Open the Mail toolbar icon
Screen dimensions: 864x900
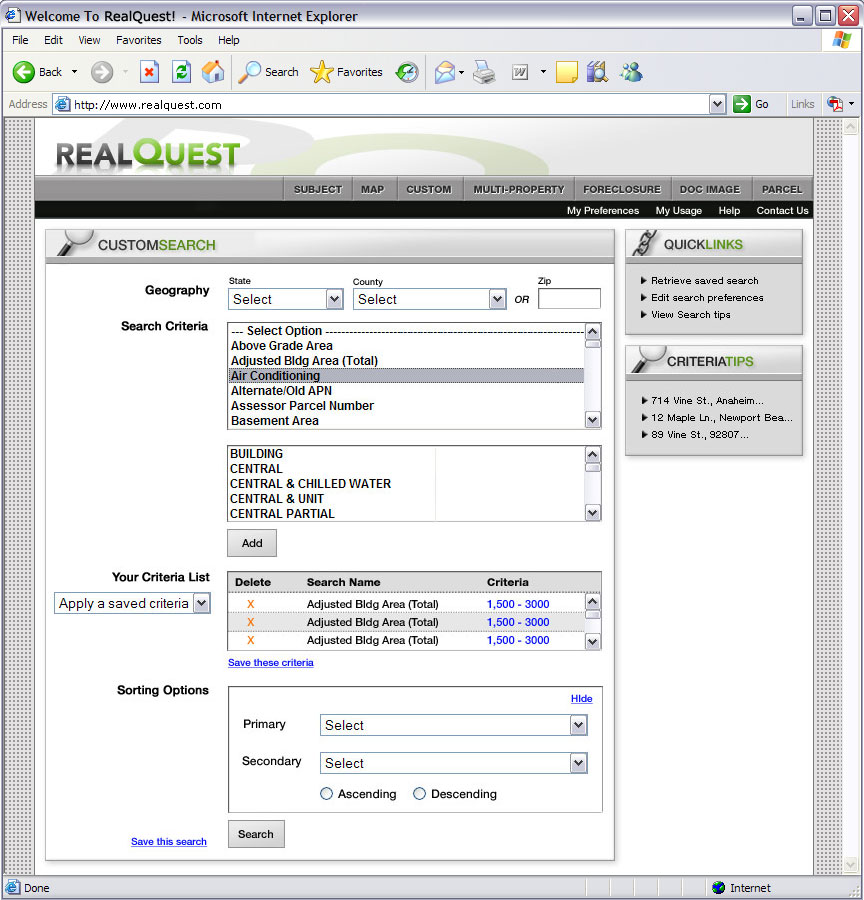point(444,72)
